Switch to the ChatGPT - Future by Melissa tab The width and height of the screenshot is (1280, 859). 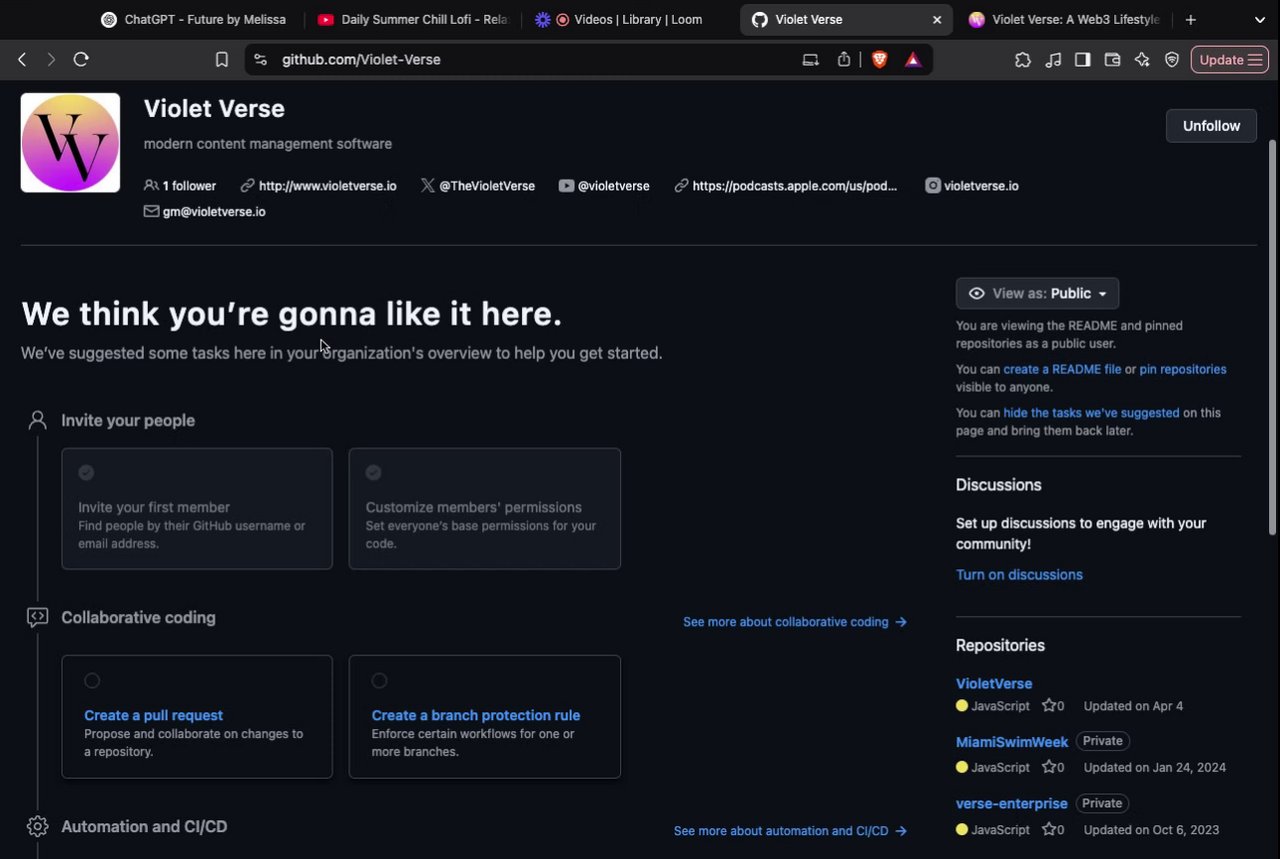193,20
